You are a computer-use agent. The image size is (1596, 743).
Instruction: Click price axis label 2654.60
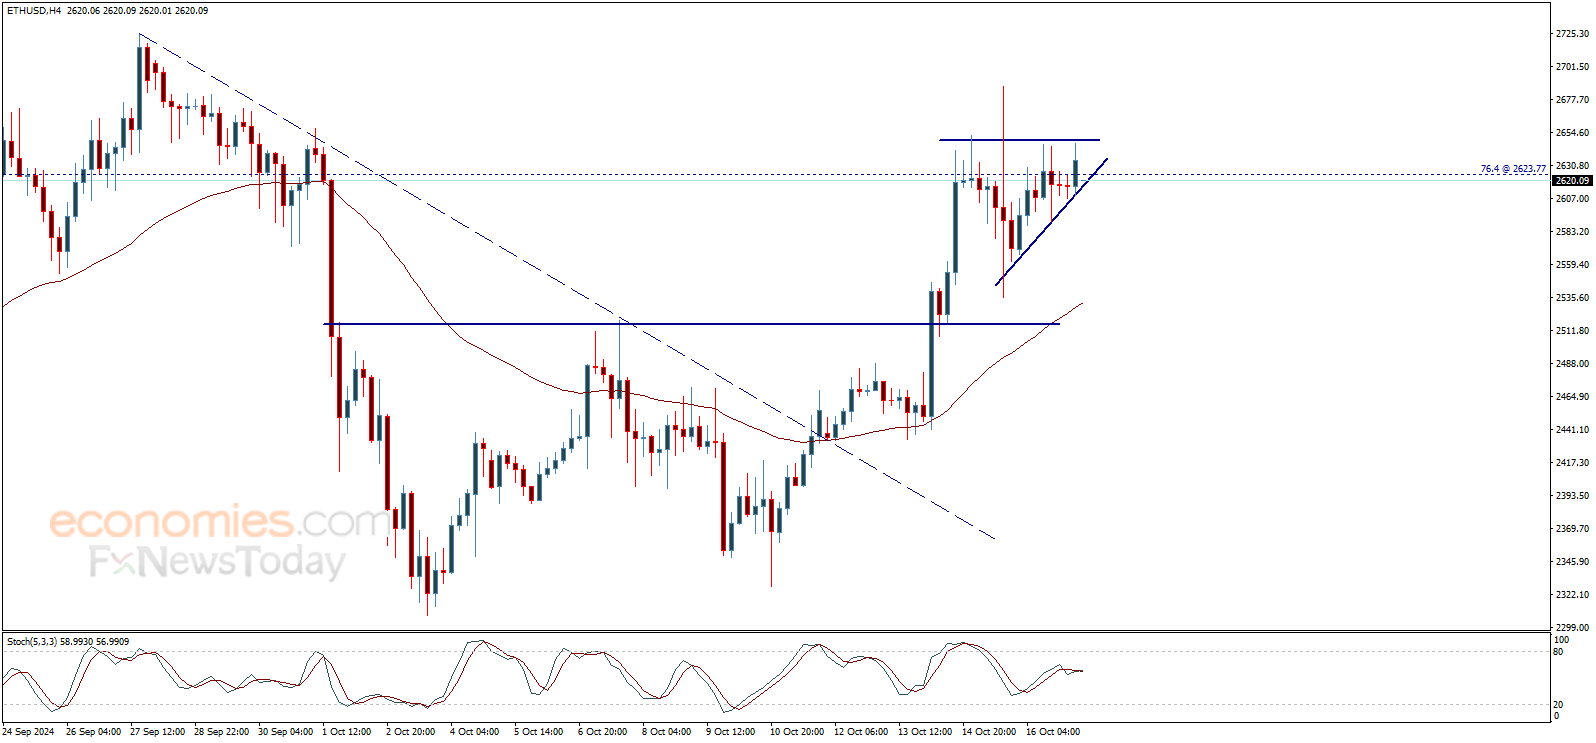pos(1572,133)
